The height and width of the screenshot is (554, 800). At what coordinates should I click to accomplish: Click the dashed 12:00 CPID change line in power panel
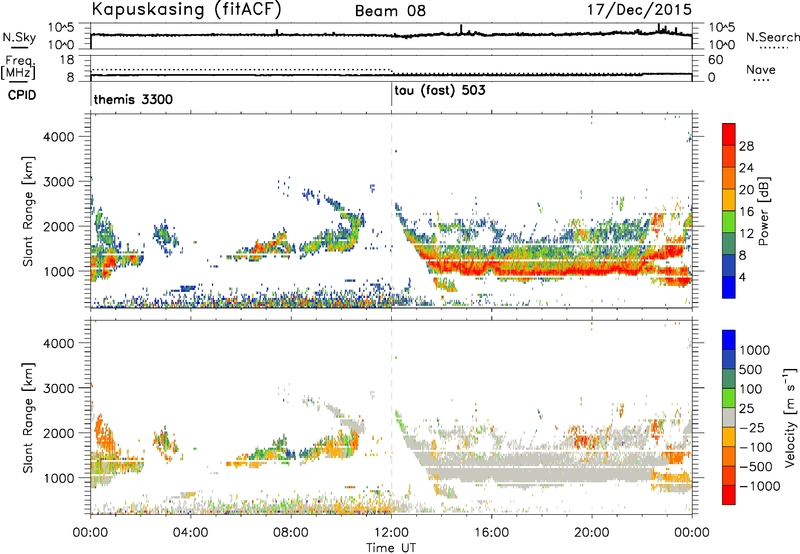[x=391, y=211]
